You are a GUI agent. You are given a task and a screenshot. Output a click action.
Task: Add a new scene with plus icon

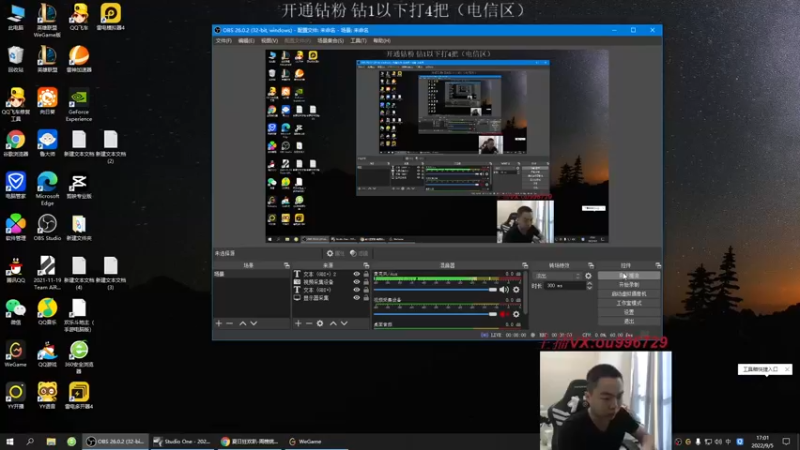[x=218, y=323]
